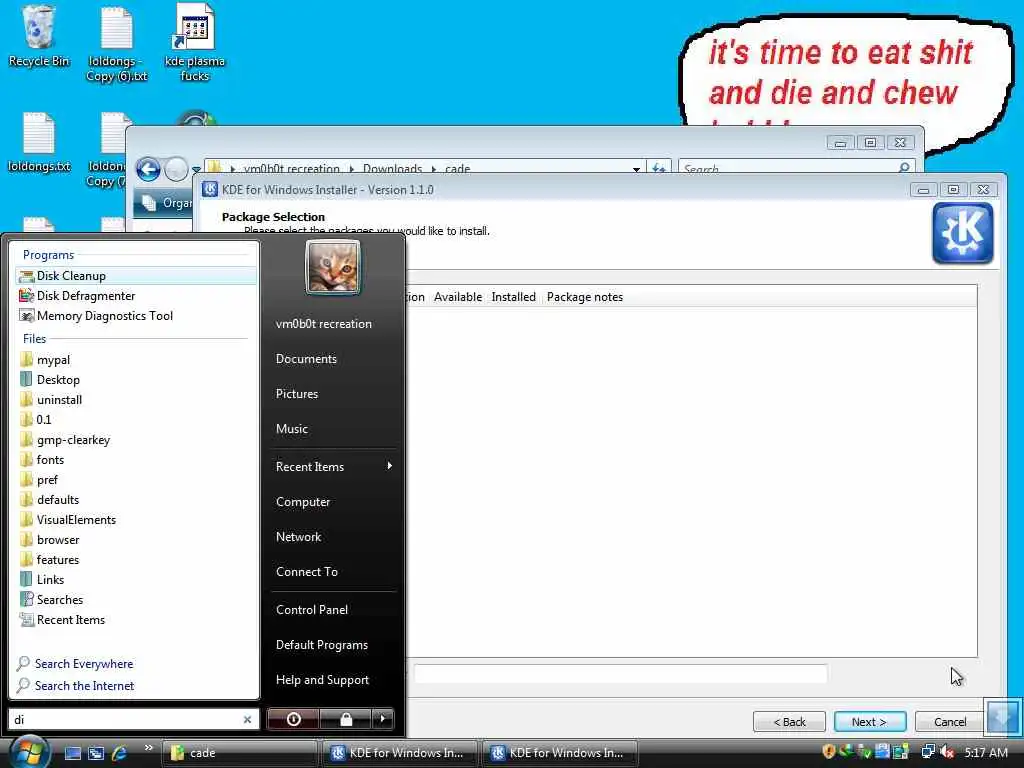Click the Windows Start orb
1024x768 pixels.
click(x=29, y=752)
